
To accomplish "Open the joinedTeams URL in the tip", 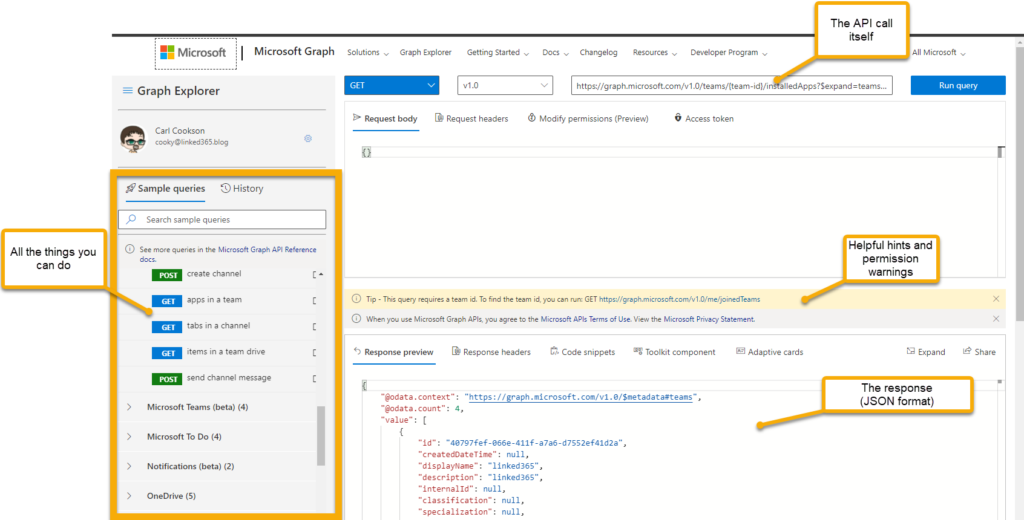I will pos(680,299).
